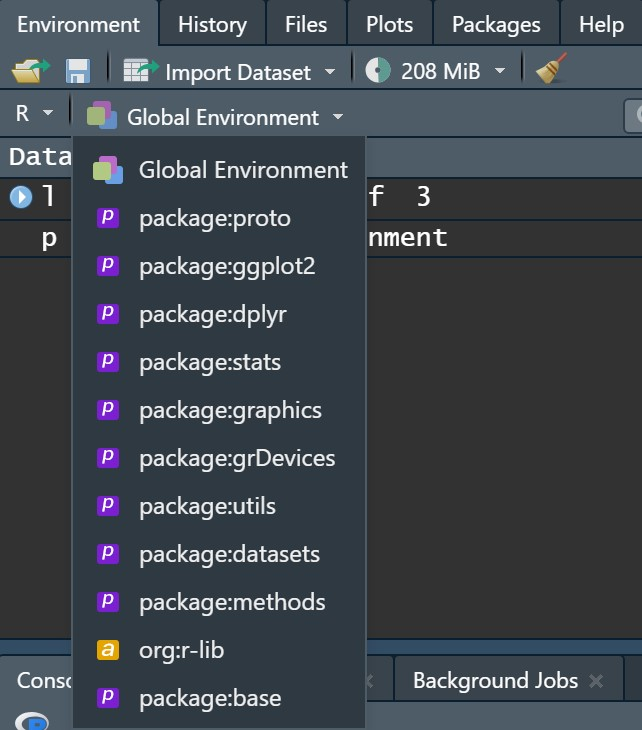Screen dimensions: 642x730
Task: Select package:datasets in environment list
Action: pos(219,554)
